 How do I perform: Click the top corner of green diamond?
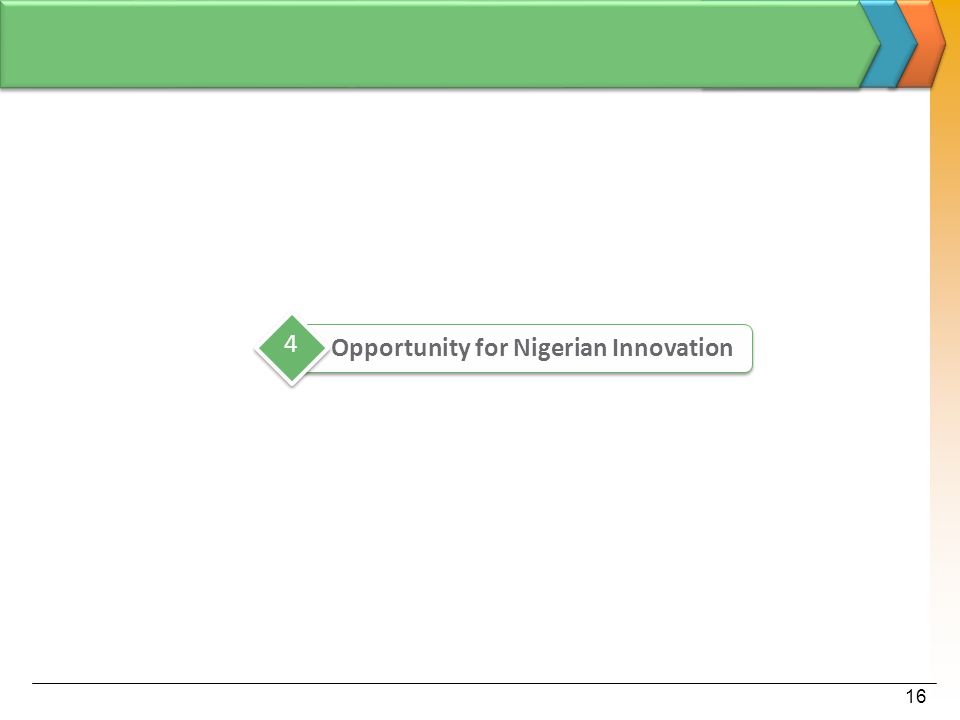(x=292, y=319)
